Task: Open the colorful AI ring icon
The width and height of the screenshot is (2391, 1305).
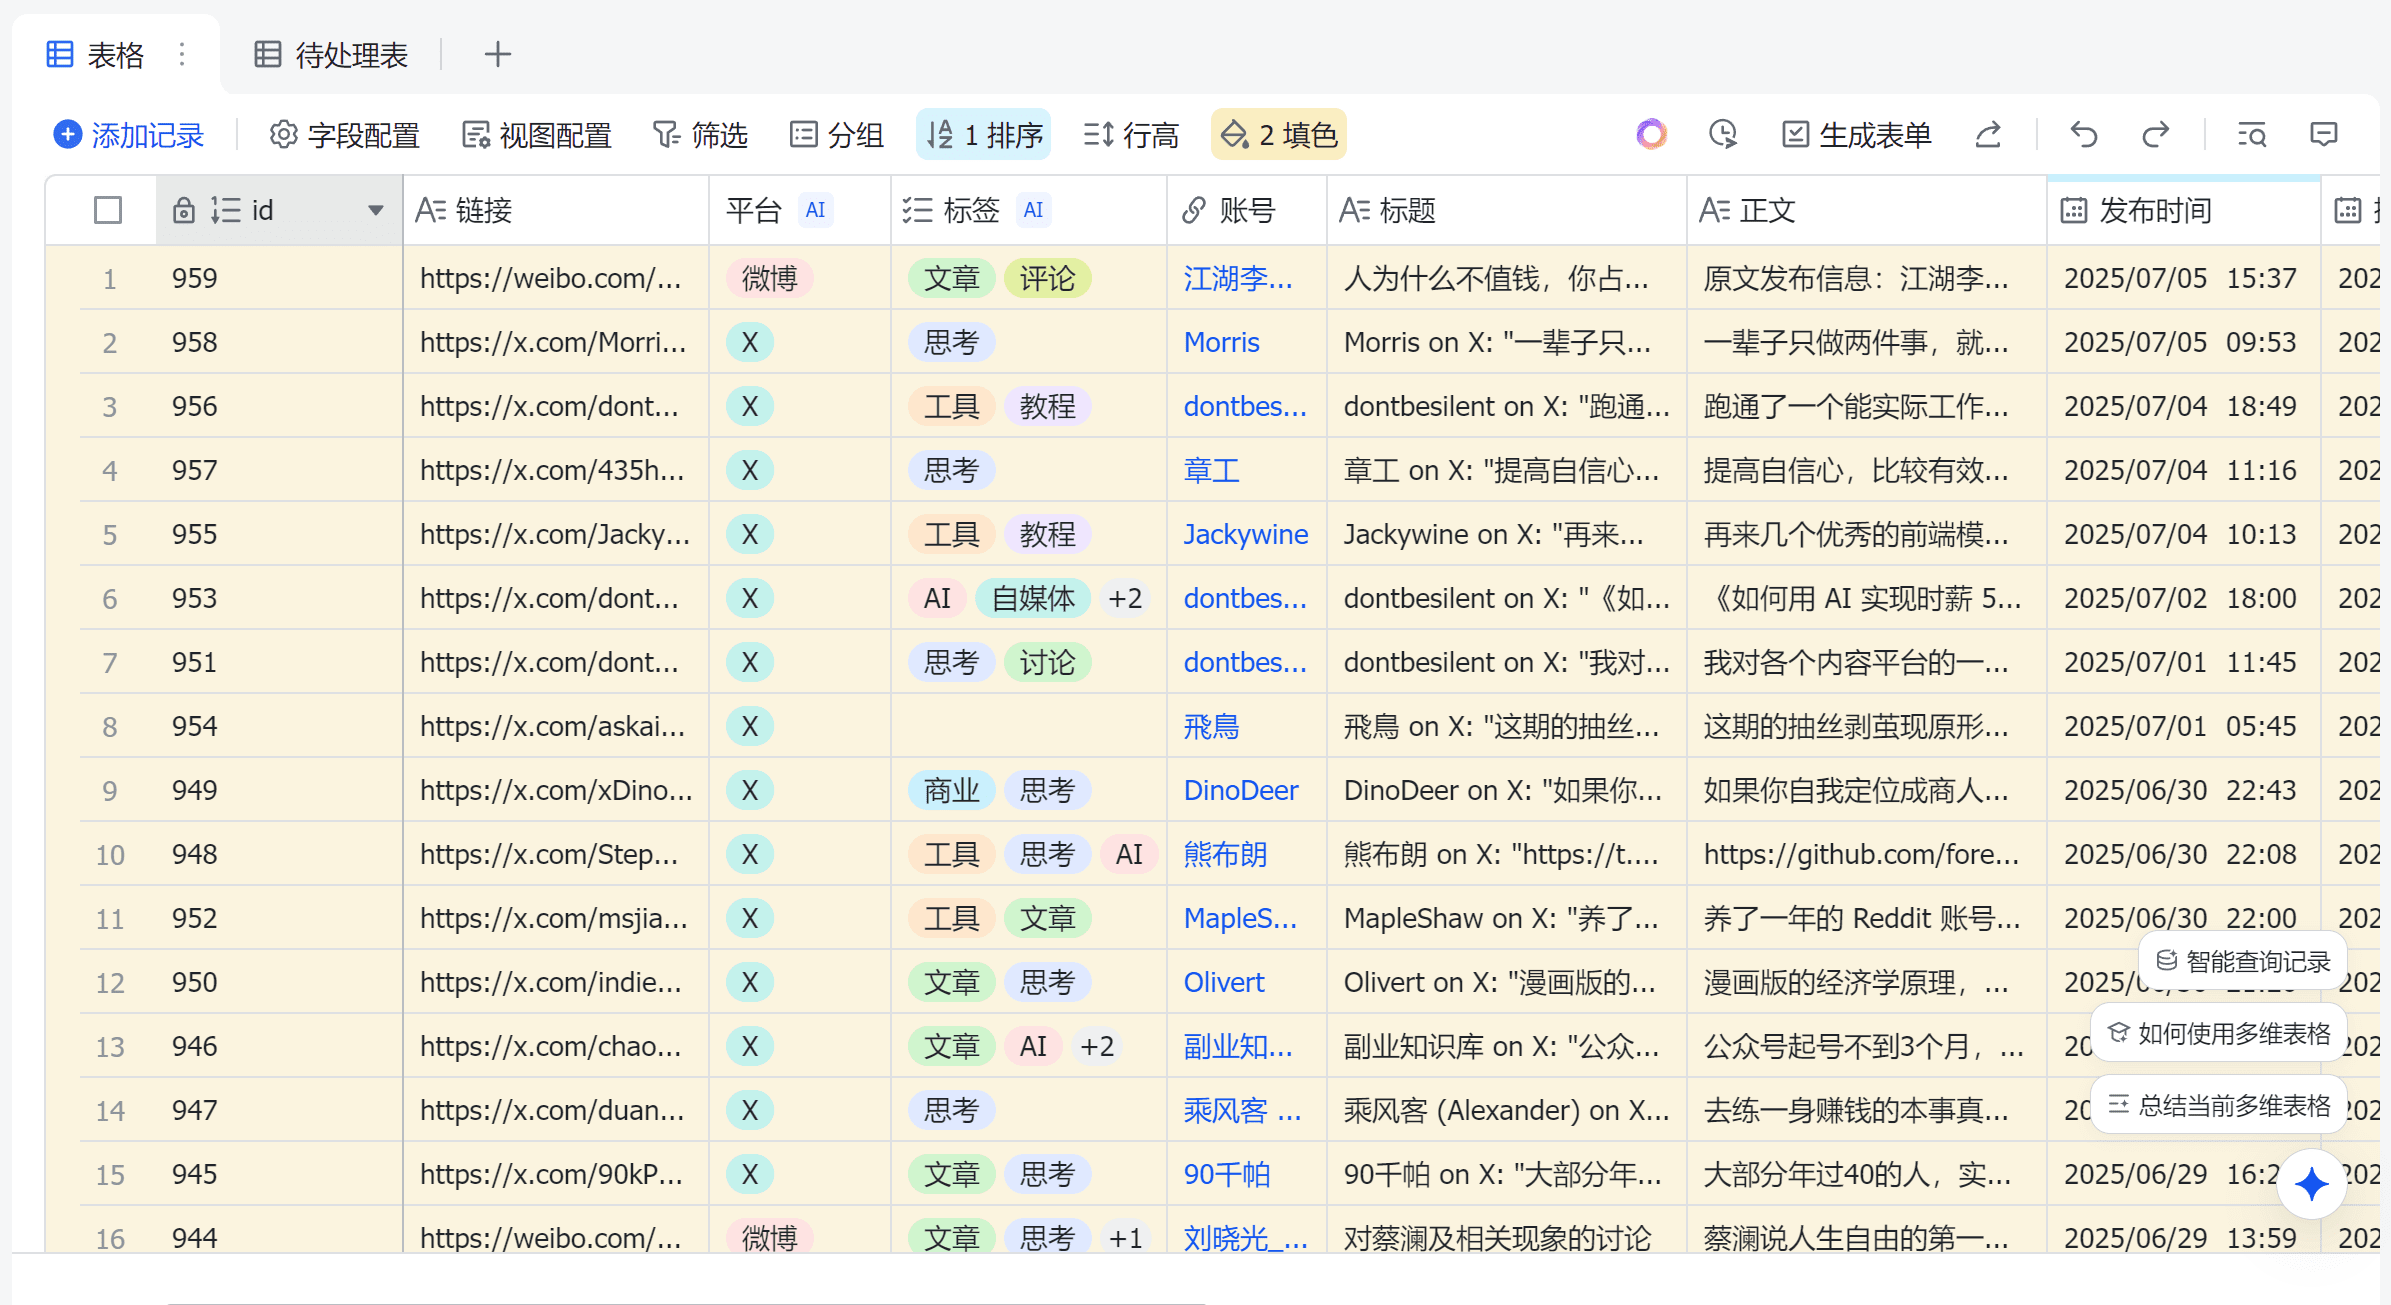Action: coord(1651,134)
